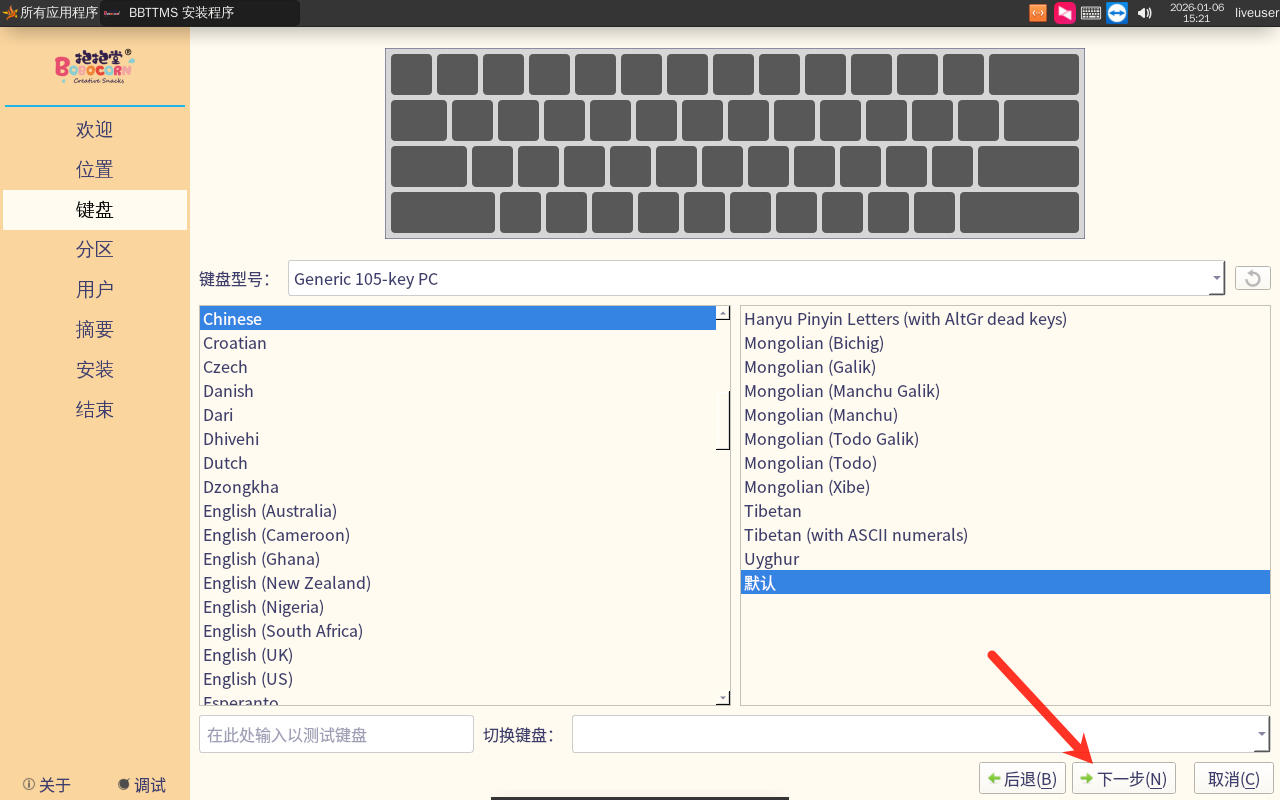This screenshot has height=800, width=1280.
Task: Click the pink tray application icon
Action: coord(1065,13)
